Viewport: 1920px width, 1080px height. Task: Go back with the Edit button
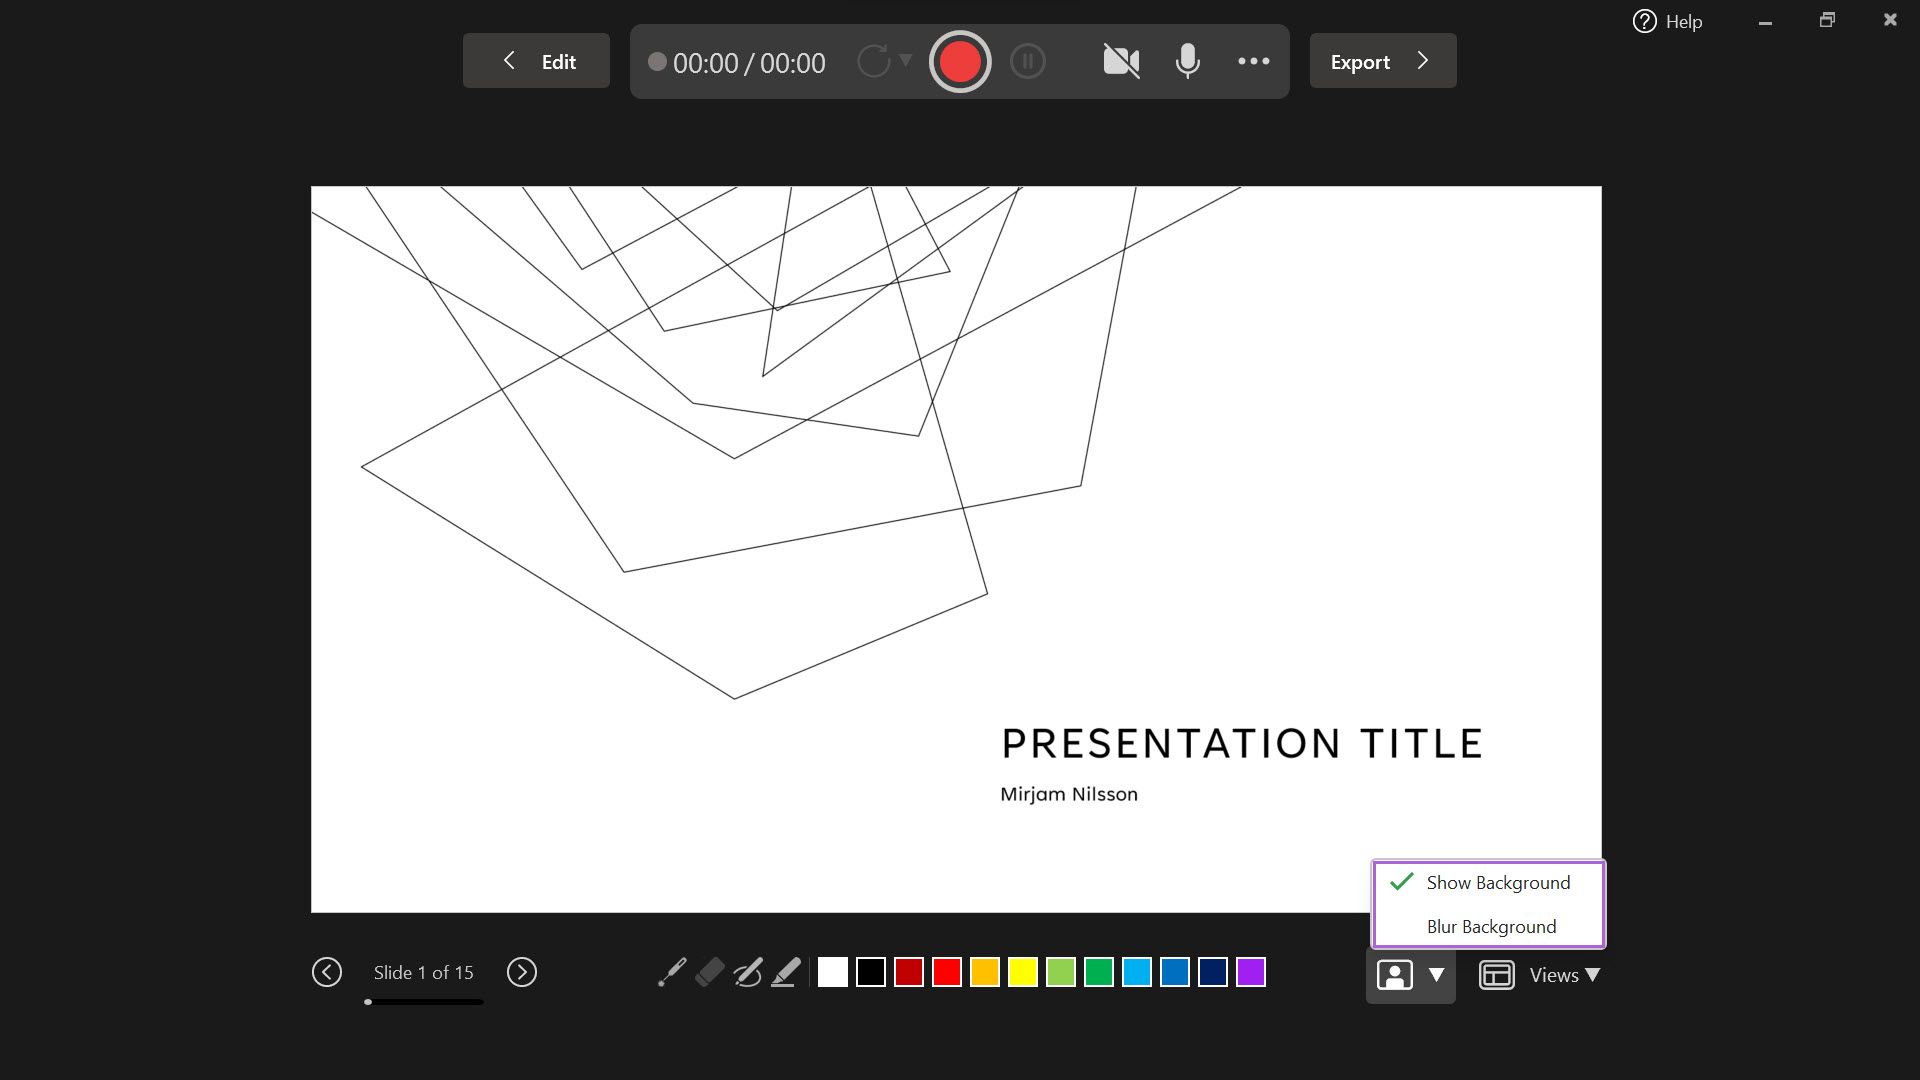coord(536,62)
